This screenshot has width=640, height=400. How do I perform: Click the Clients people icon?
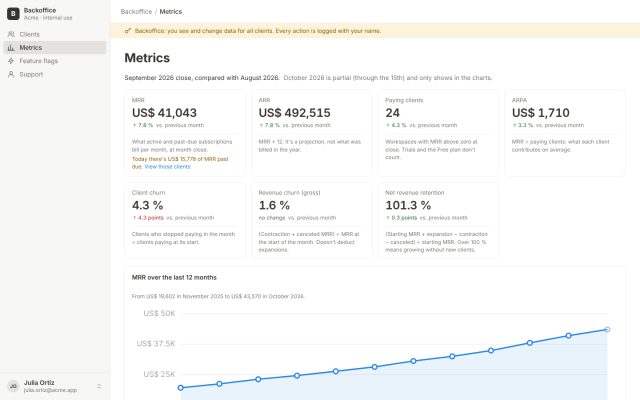pos(11,34)
